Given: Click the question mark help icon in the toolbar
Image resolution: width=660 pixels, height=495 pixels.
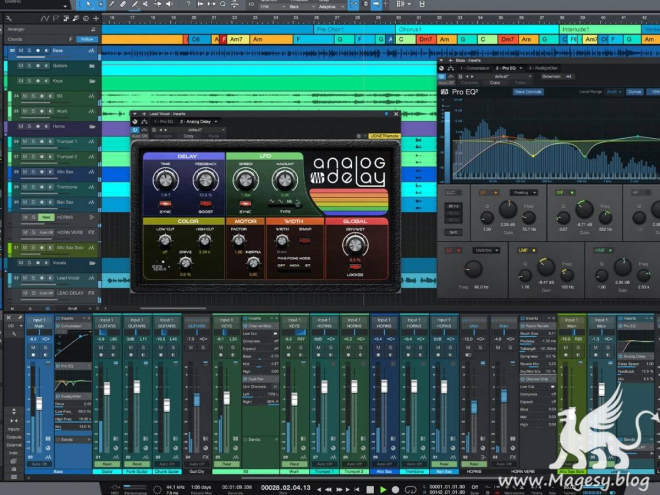Looking at the screenshot, I should pyautogui.click(x=188, y=4).
